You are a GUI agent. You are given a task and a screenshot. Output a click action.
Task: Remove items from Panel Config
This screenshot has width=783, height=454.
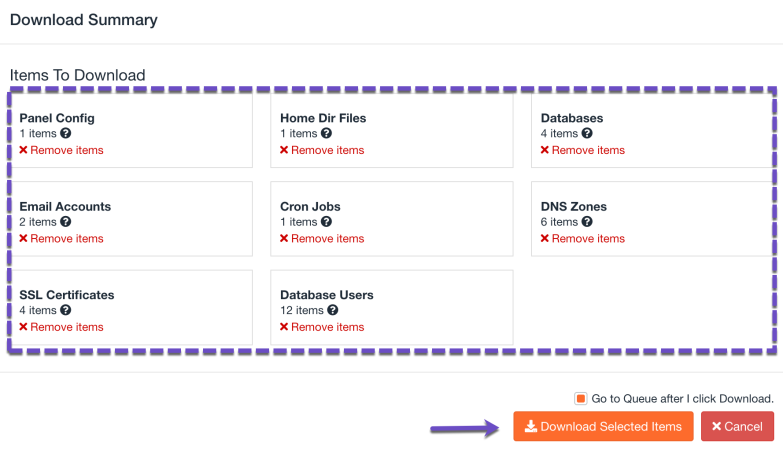pos(61,150)
